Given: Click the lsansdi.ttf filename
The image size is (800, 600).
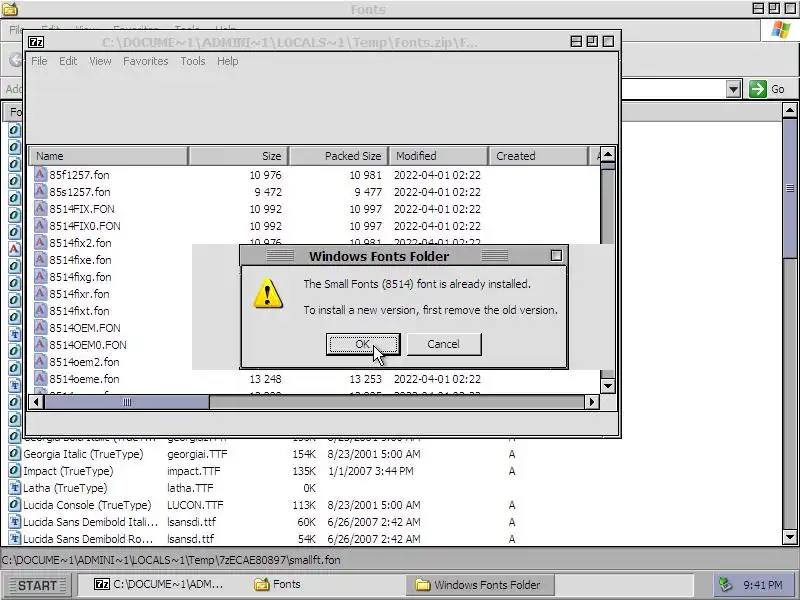Looking at the screenshot, I should [x=192, y=522].
